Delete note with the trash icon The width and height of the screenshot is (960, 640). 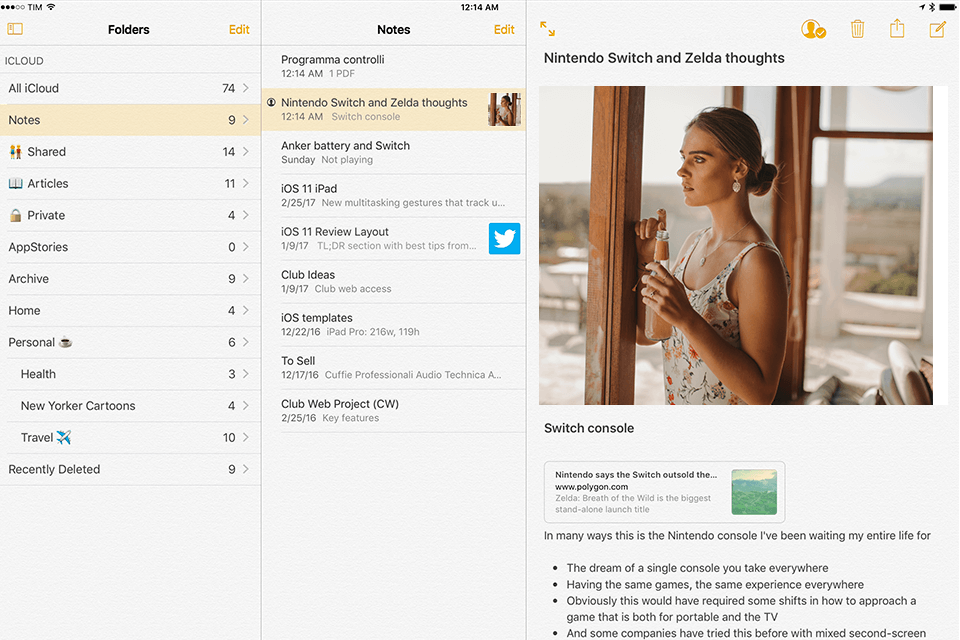pos(857,29)
